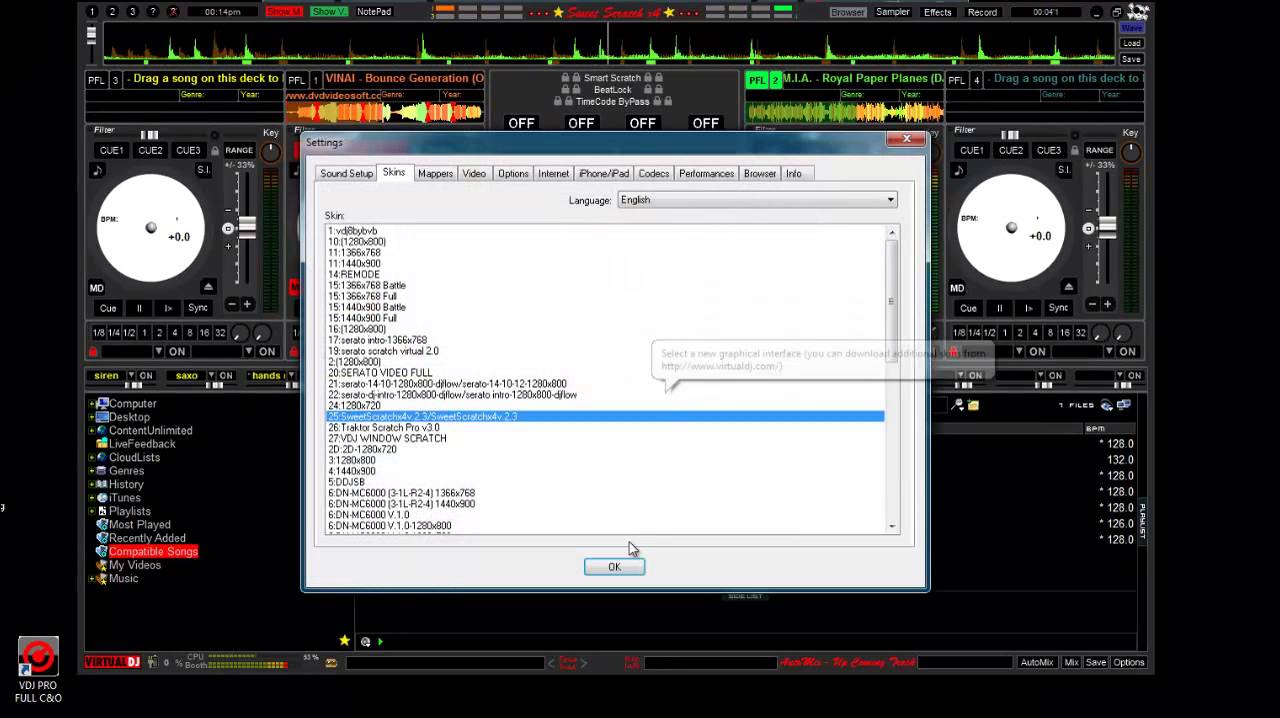
Task: Open the Record panel
Action: coord(982,12)
